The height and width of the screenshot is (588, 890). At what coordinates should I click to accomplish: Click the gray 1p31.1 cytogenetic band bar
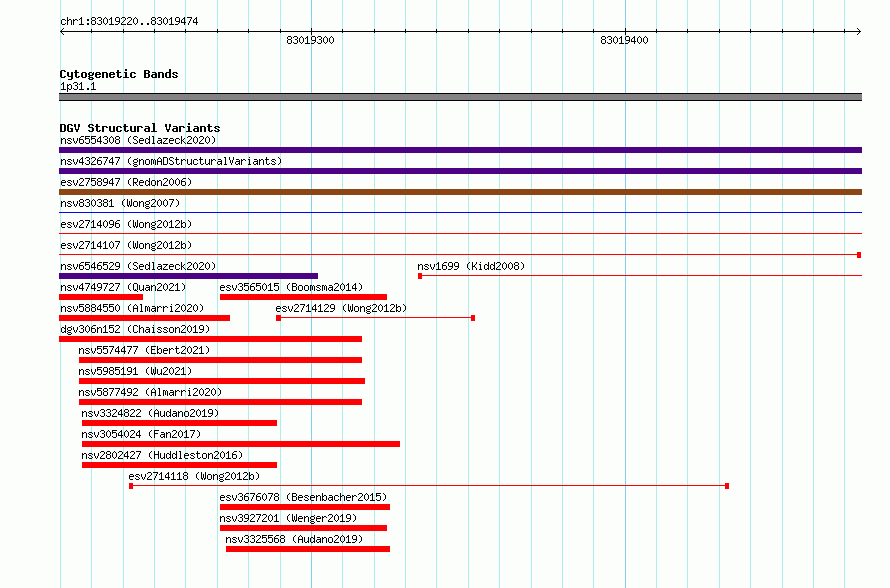(x=460, y=97)
